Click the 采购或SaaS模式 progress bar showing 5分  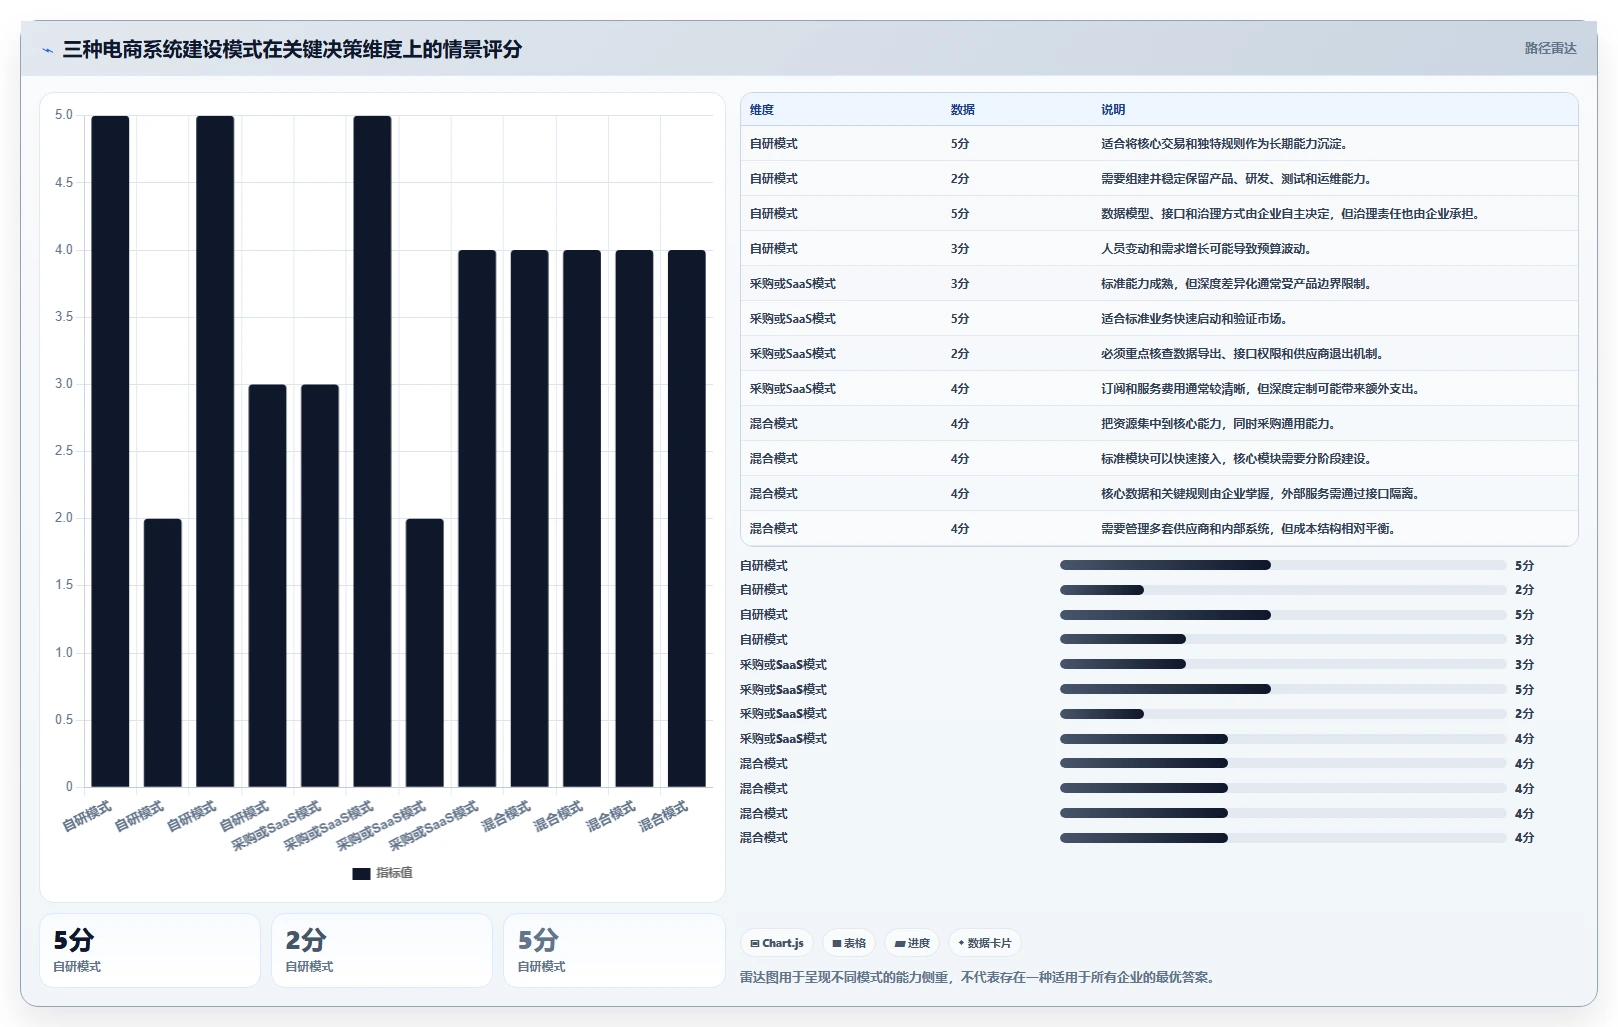(x=1283, y=689)
